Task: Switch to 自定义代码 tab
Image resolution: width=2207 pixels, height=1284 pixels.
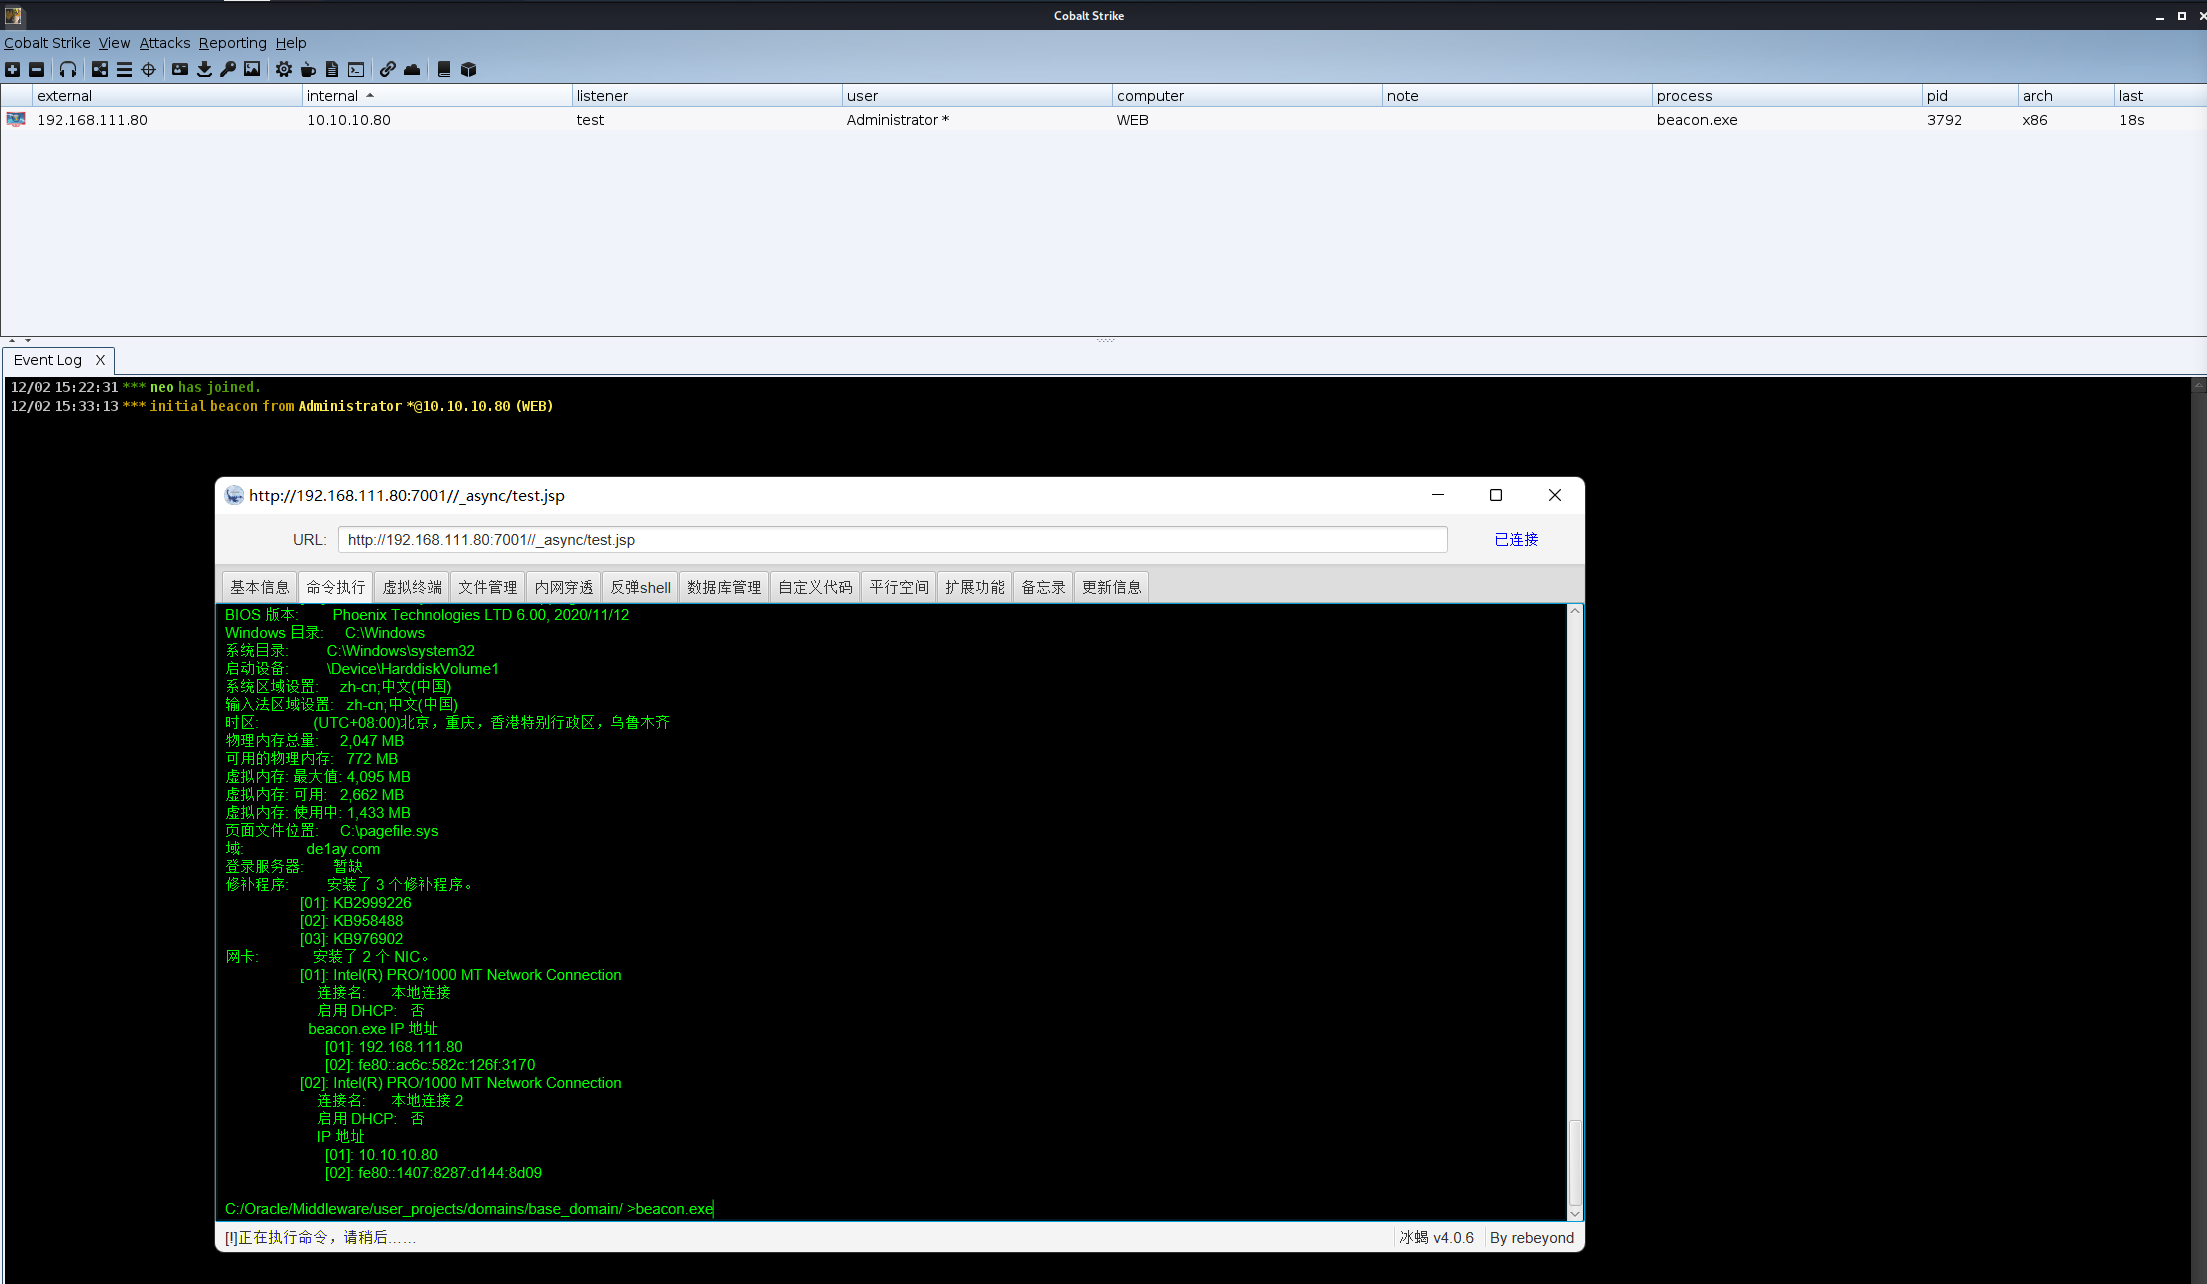Action: click(x=815, y=587)
